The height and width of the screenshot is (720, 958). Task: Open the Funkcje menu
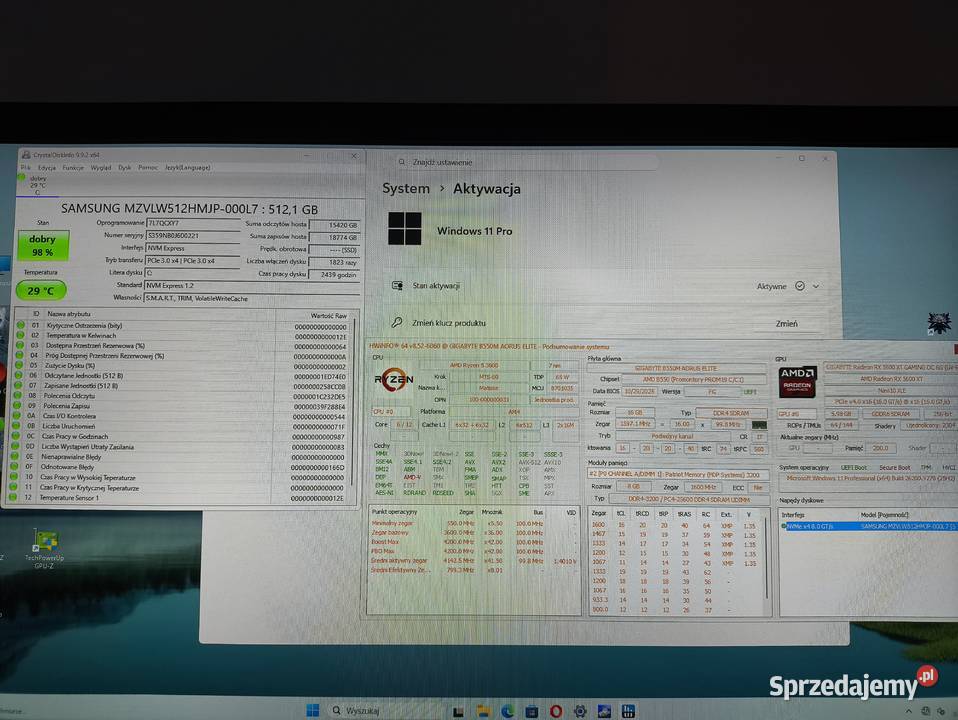click(x=73, y=167)
